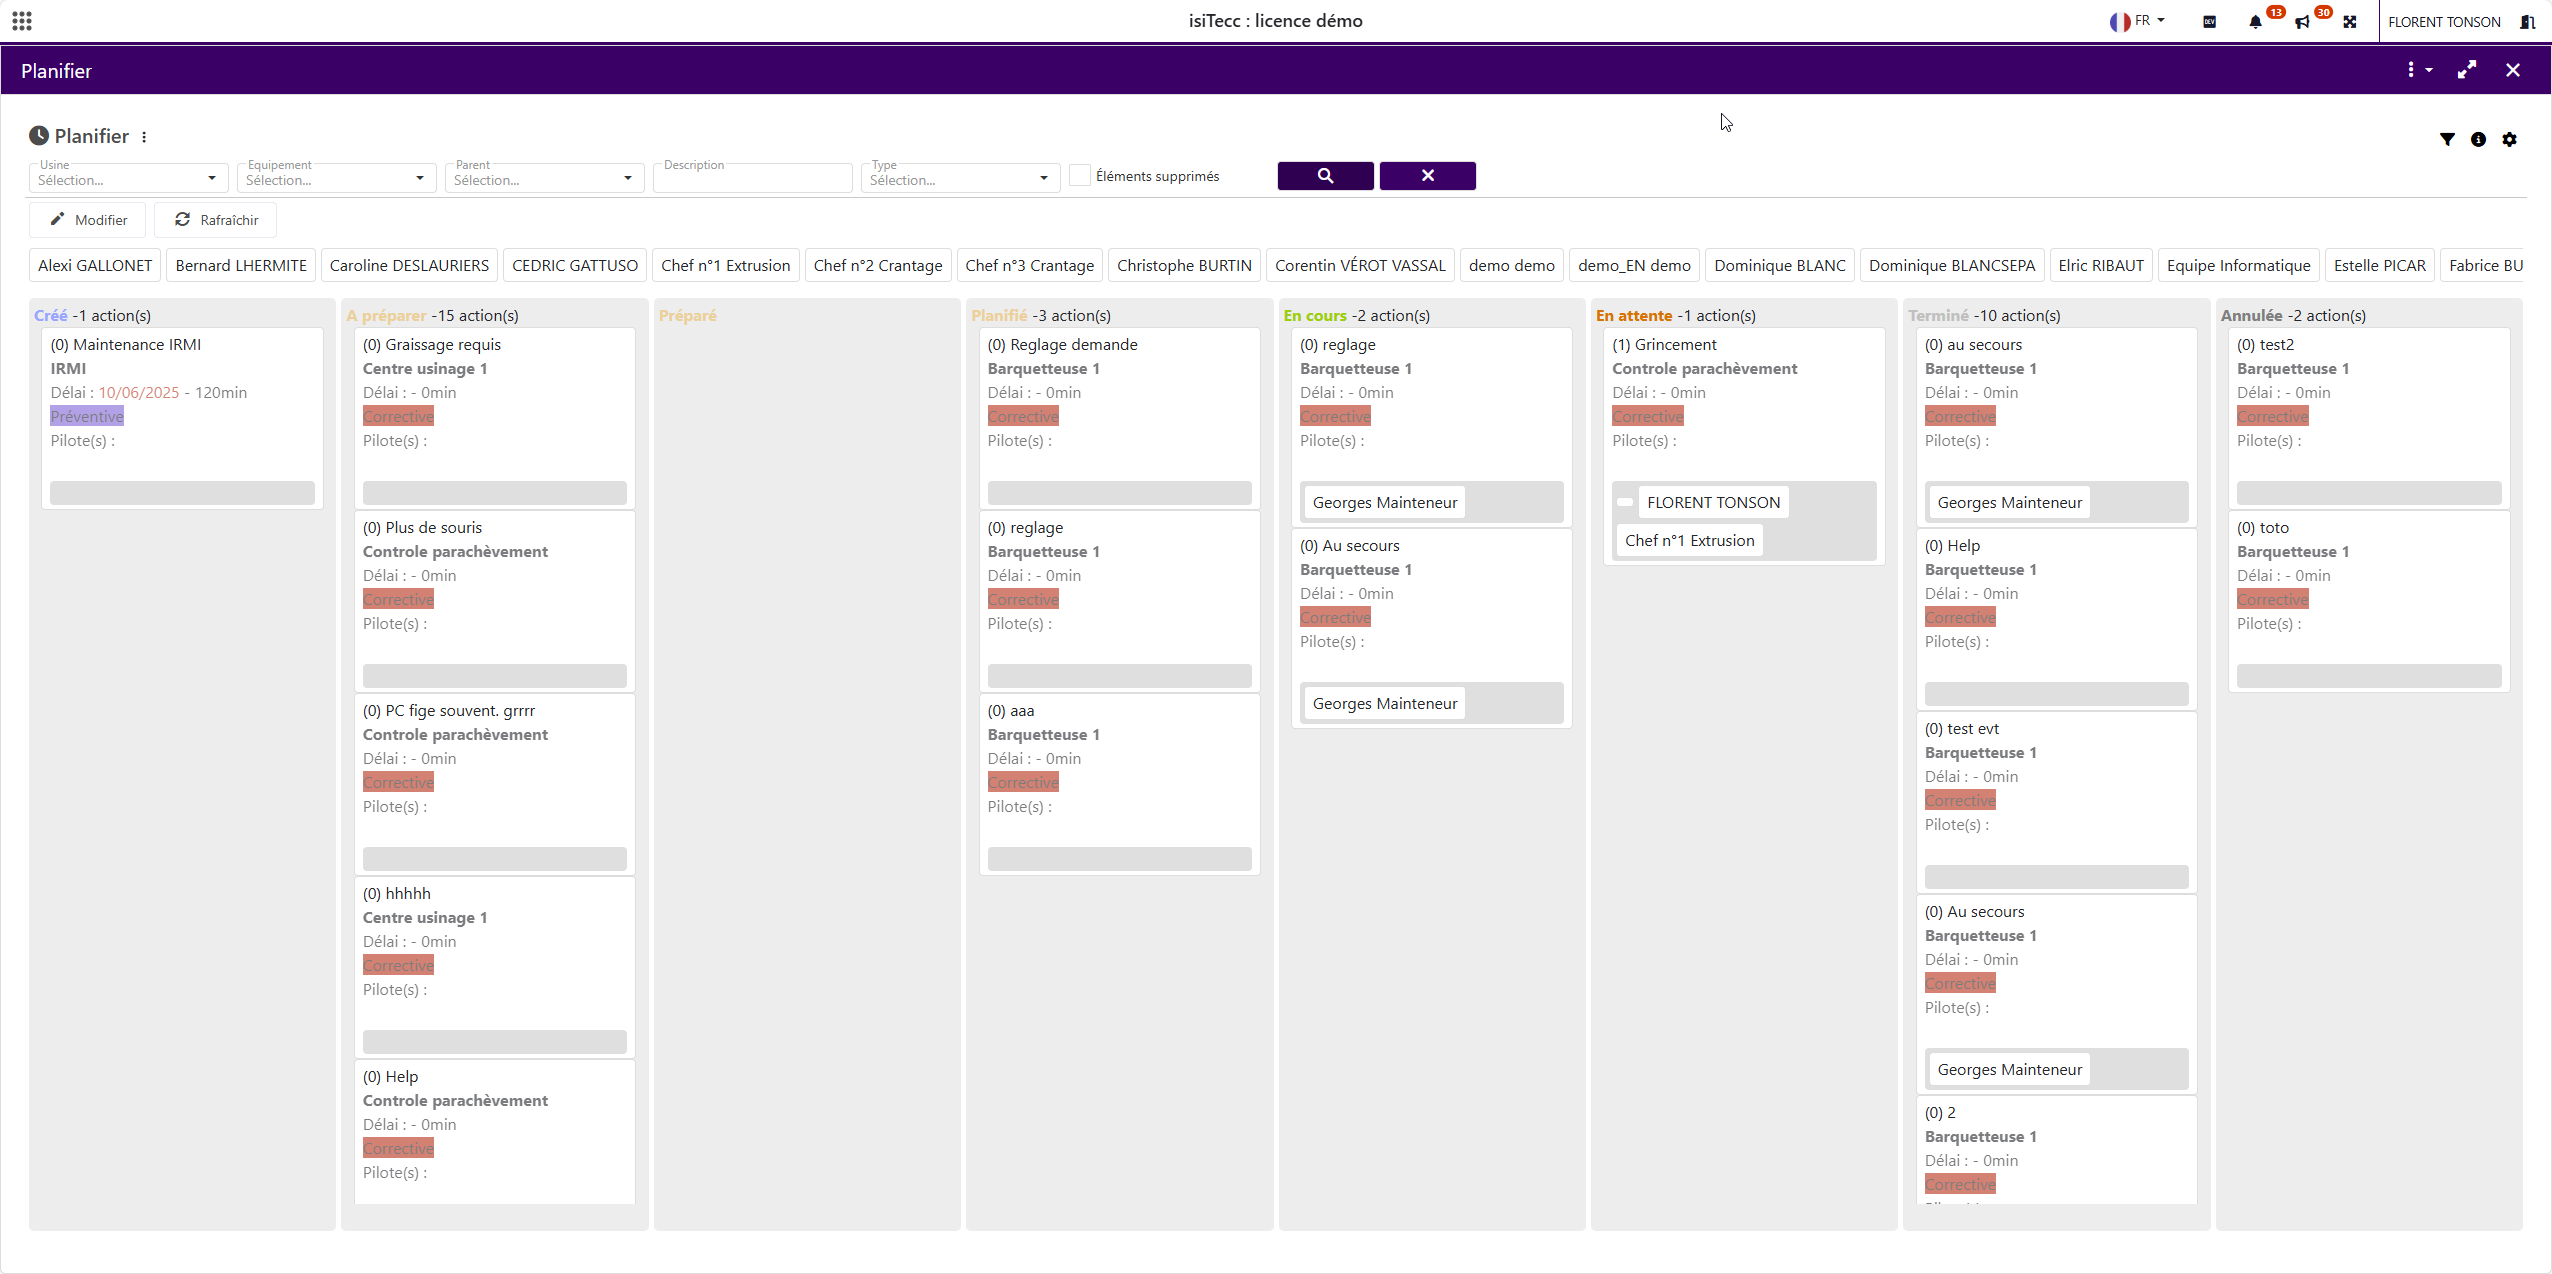Open the notifications bell icon
Image resolution: width=2552 pixels, height=1274 pixels.
[x=2255, y=22]
